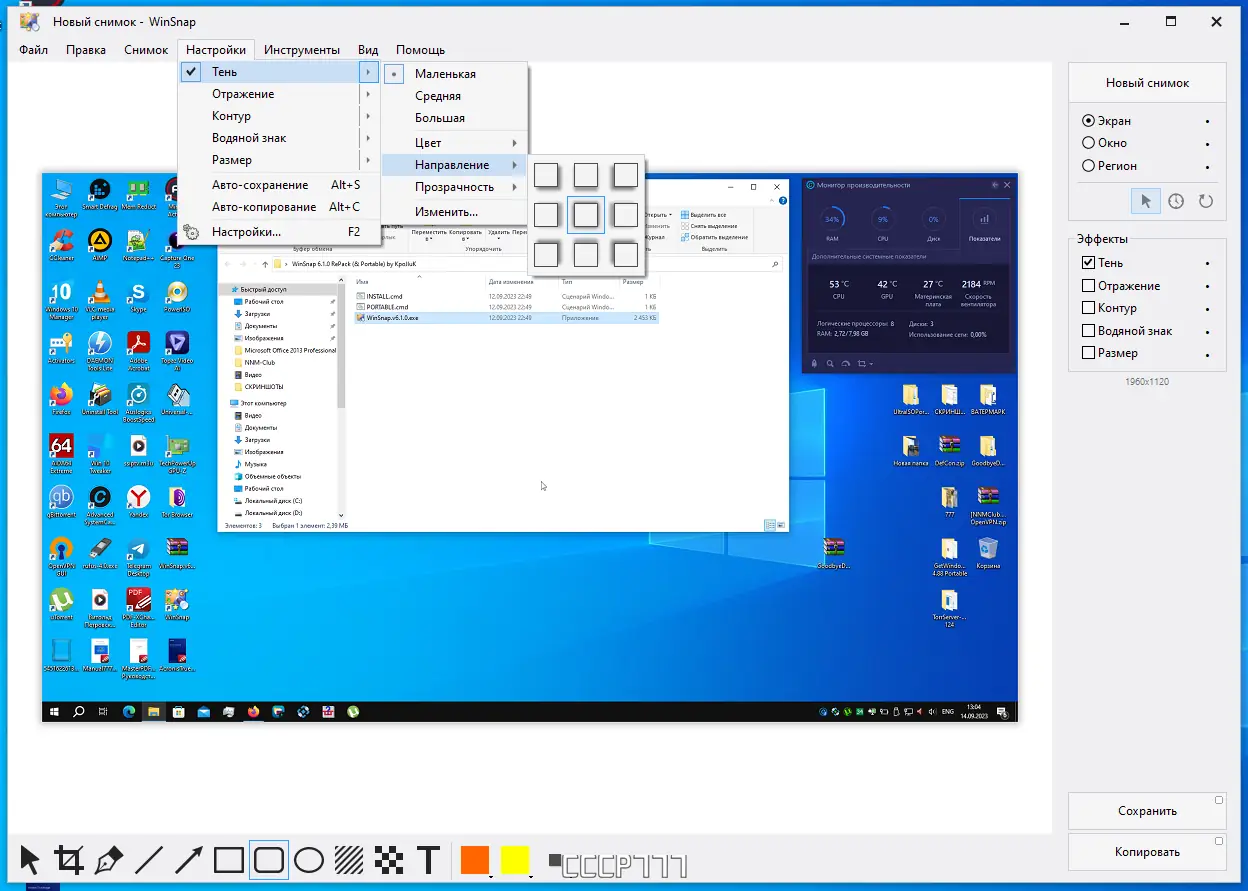The height and width of the screenshot is (891, 1248).
Task: Open the Прозрачность submenu
Action: (454, 187)
